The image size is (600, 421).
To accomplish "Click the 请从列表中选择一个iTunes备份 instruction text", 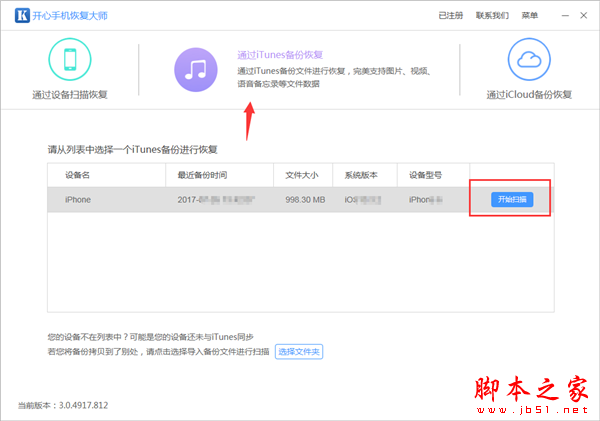I will click(132, 150).
